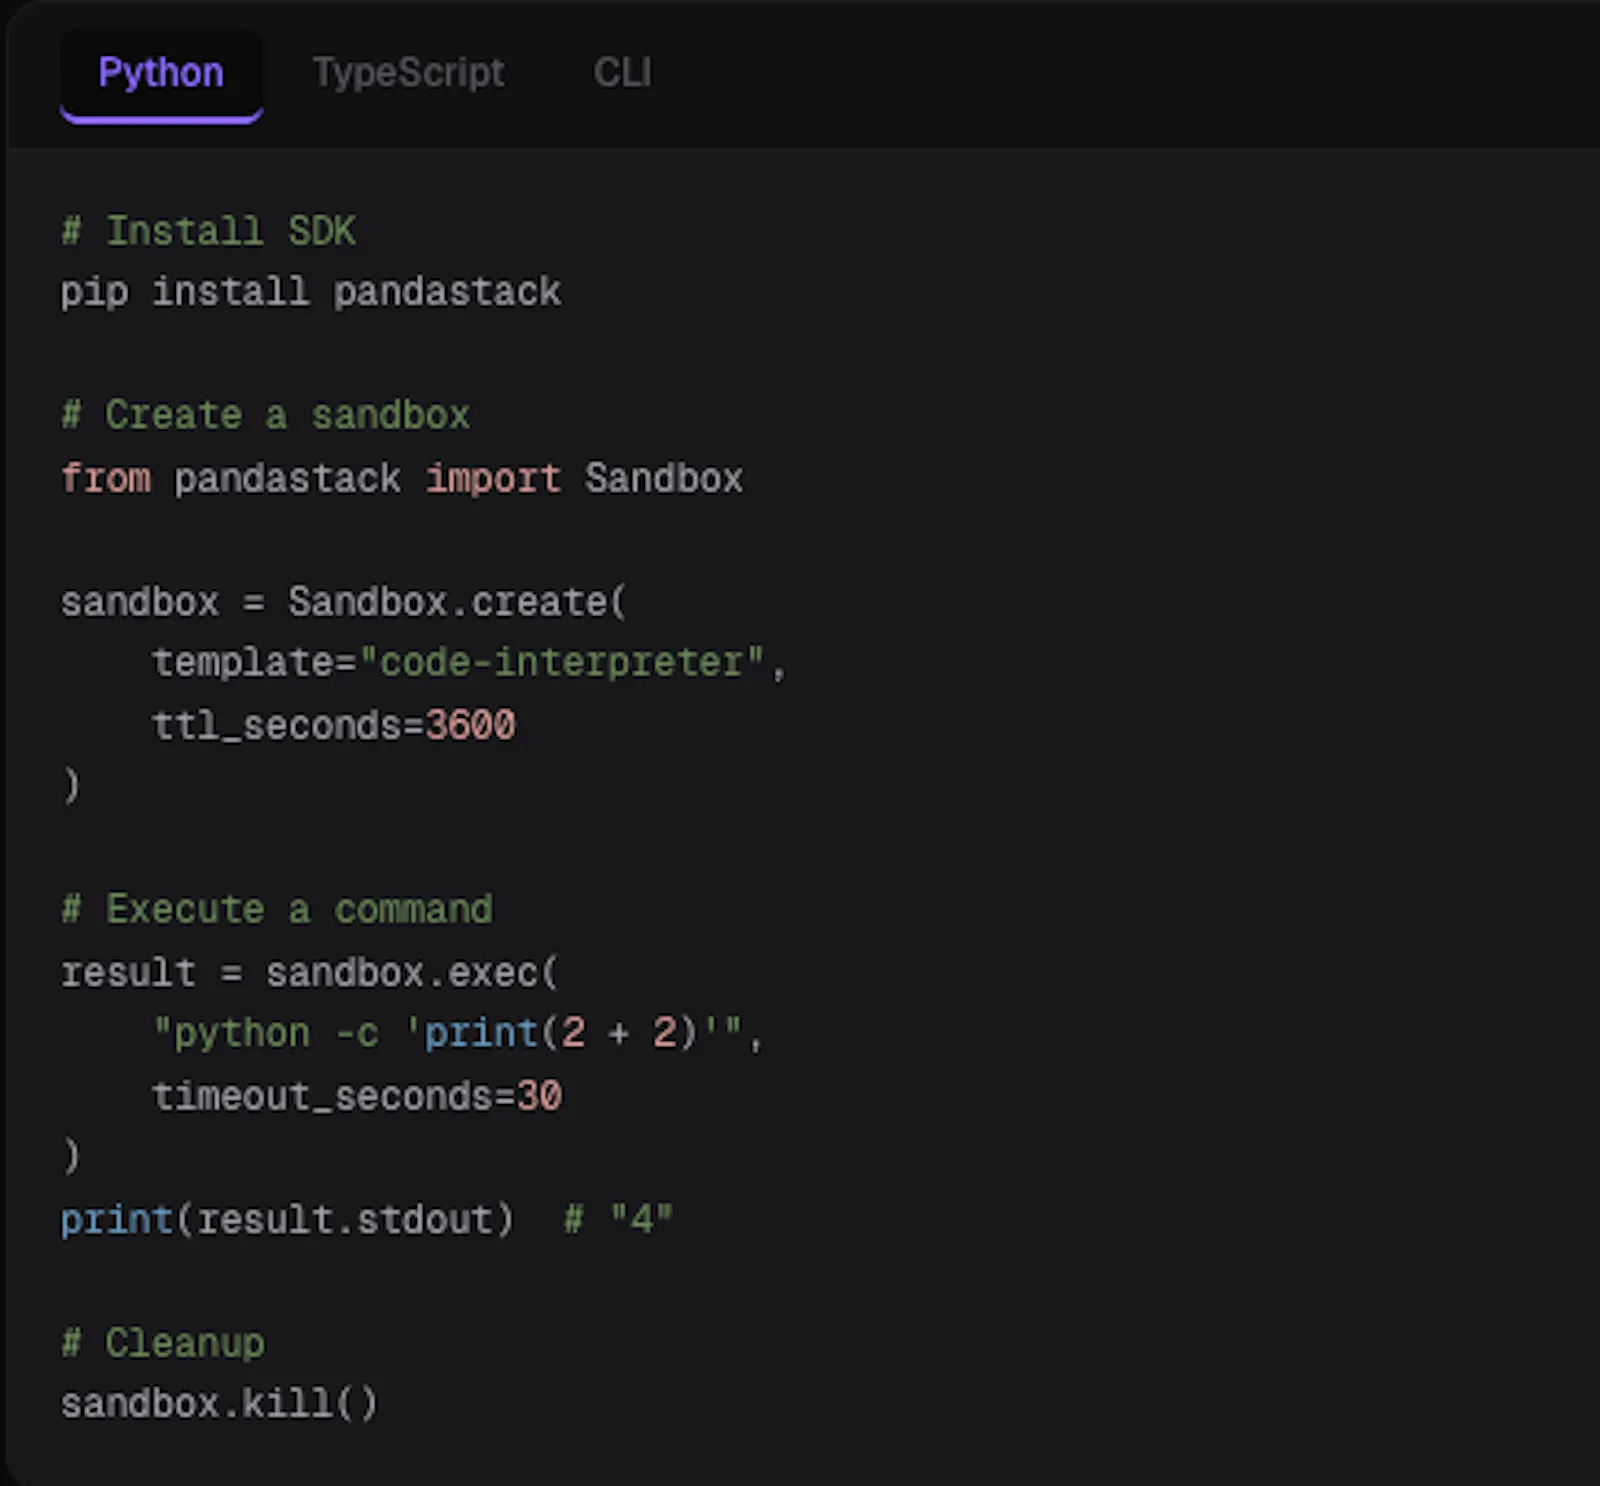
Task: Click the 'timeout_seconds=30' line
Action: coord(357,1096)
